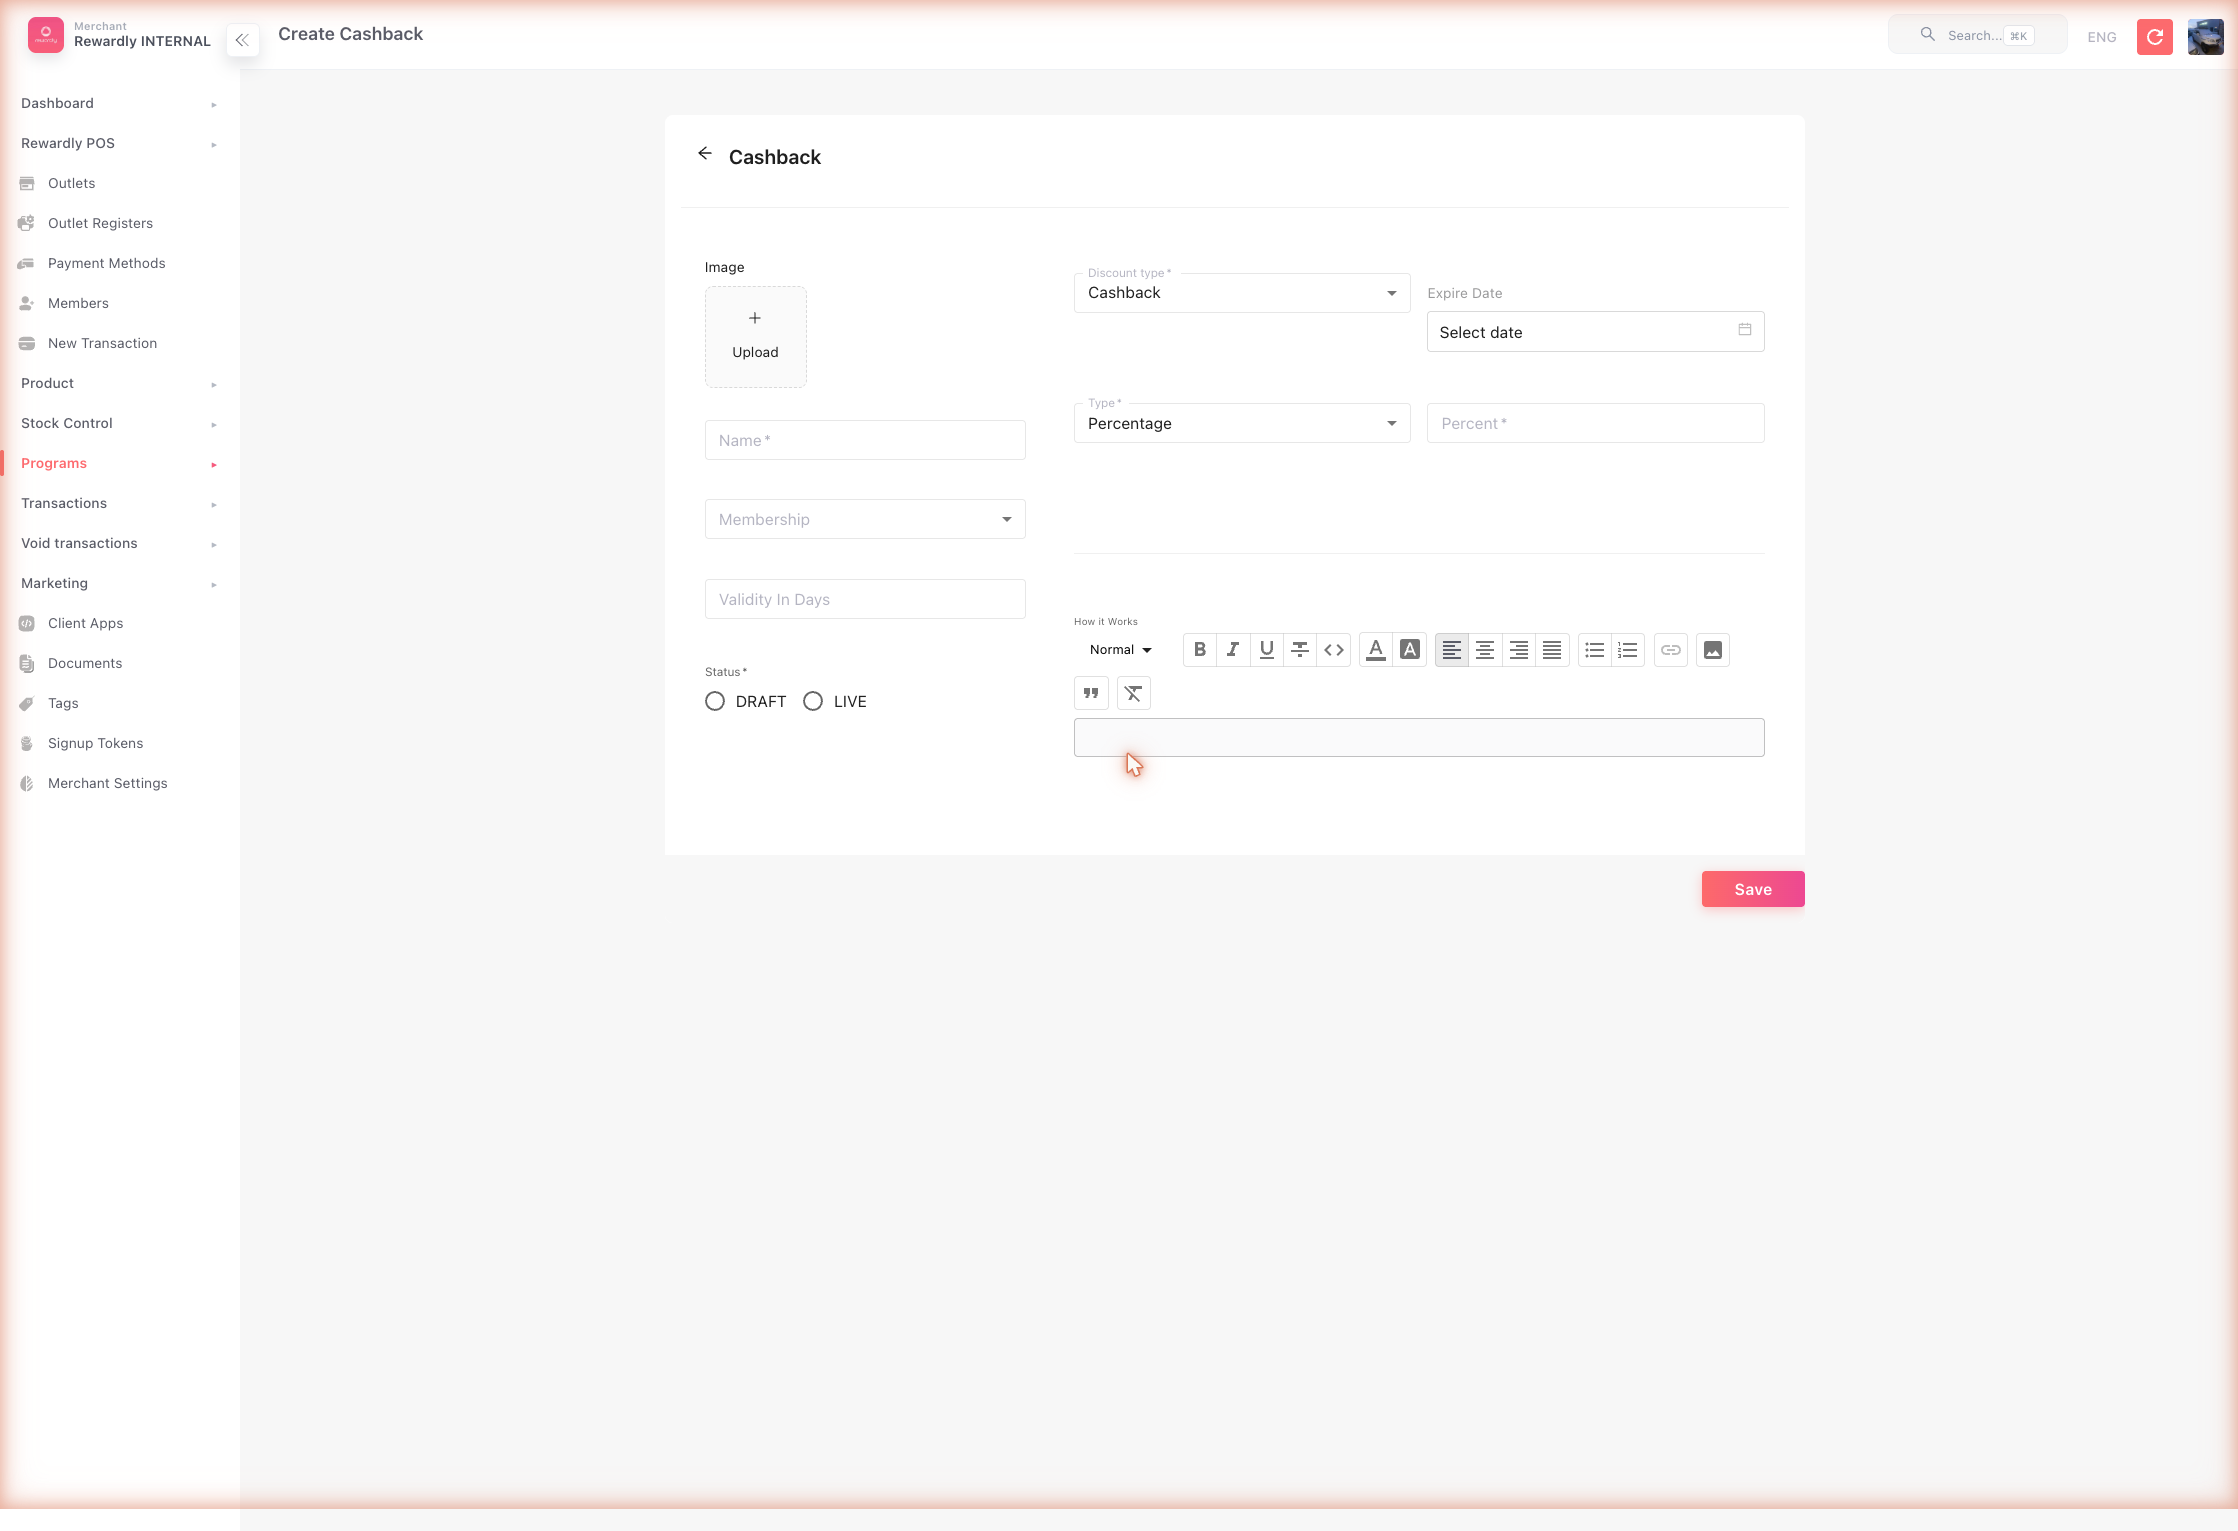The width and height of the screenshot is (2238, 1531).
Task: Insert a bulleted list
Action: tap(1595, 650)
